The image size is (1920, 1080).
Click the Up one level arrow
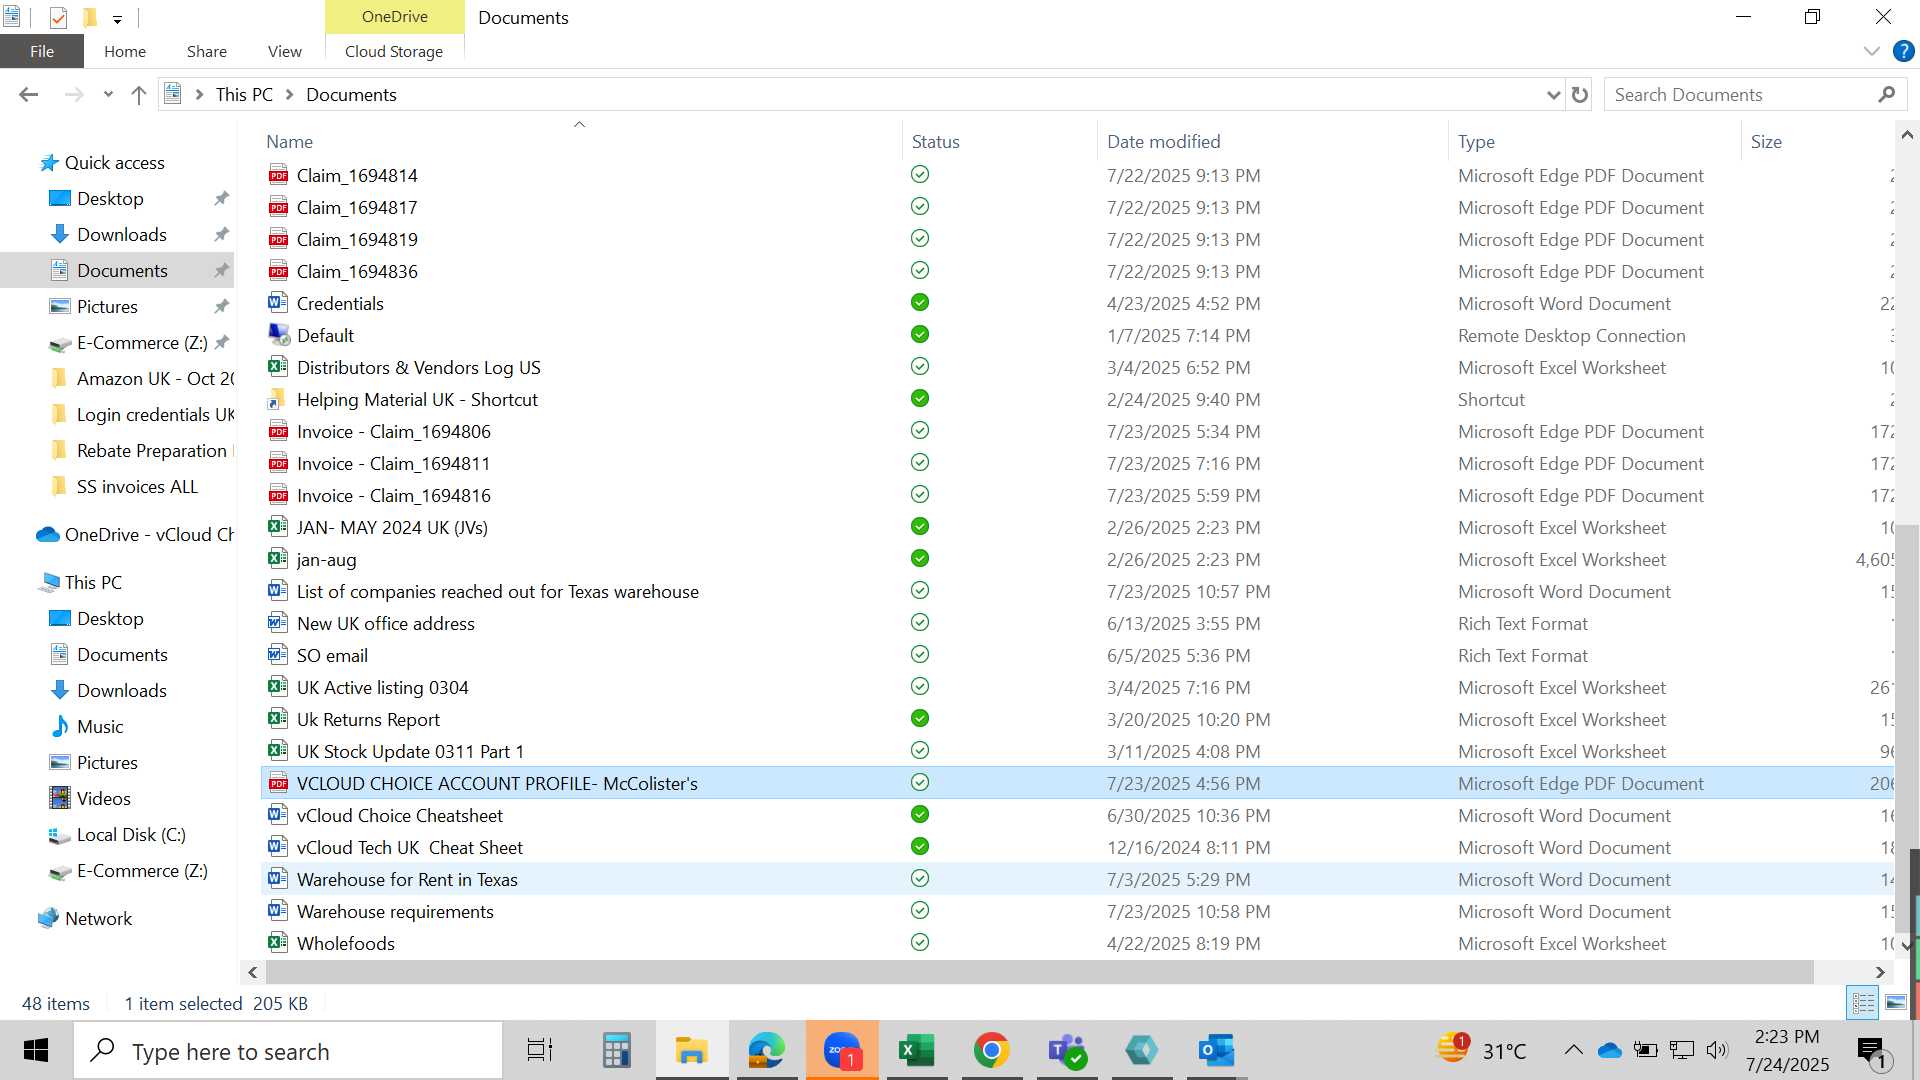(139, 94)
